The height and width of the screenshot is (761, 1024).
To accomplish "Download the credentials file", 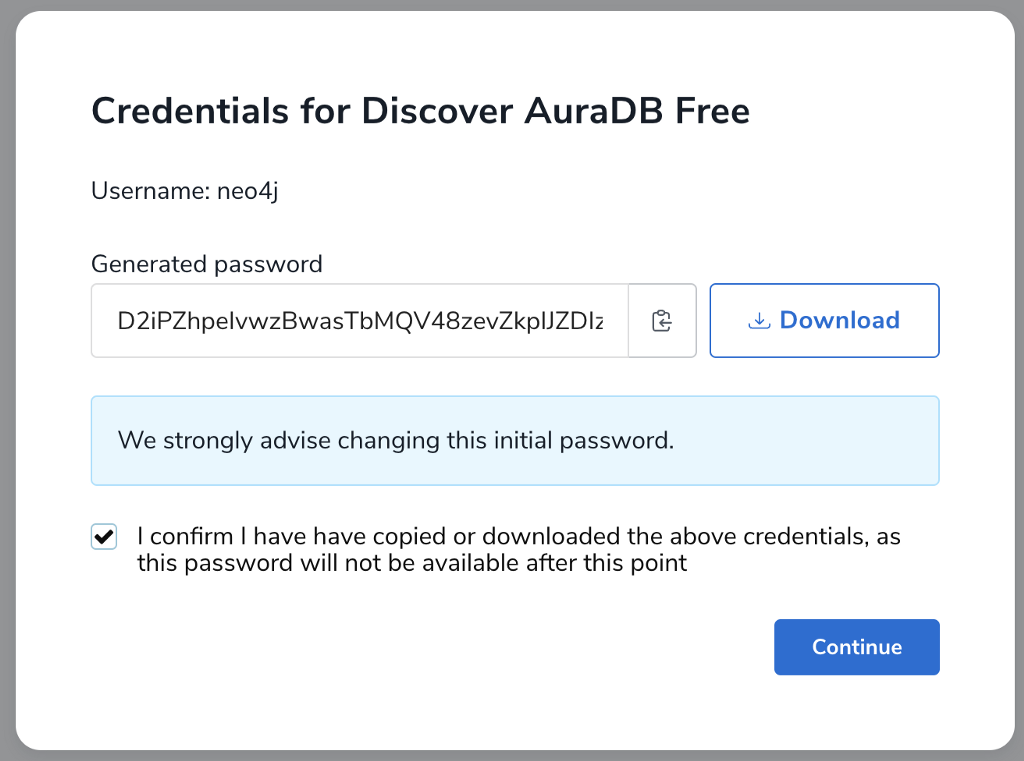I will (x=825, y=321).
